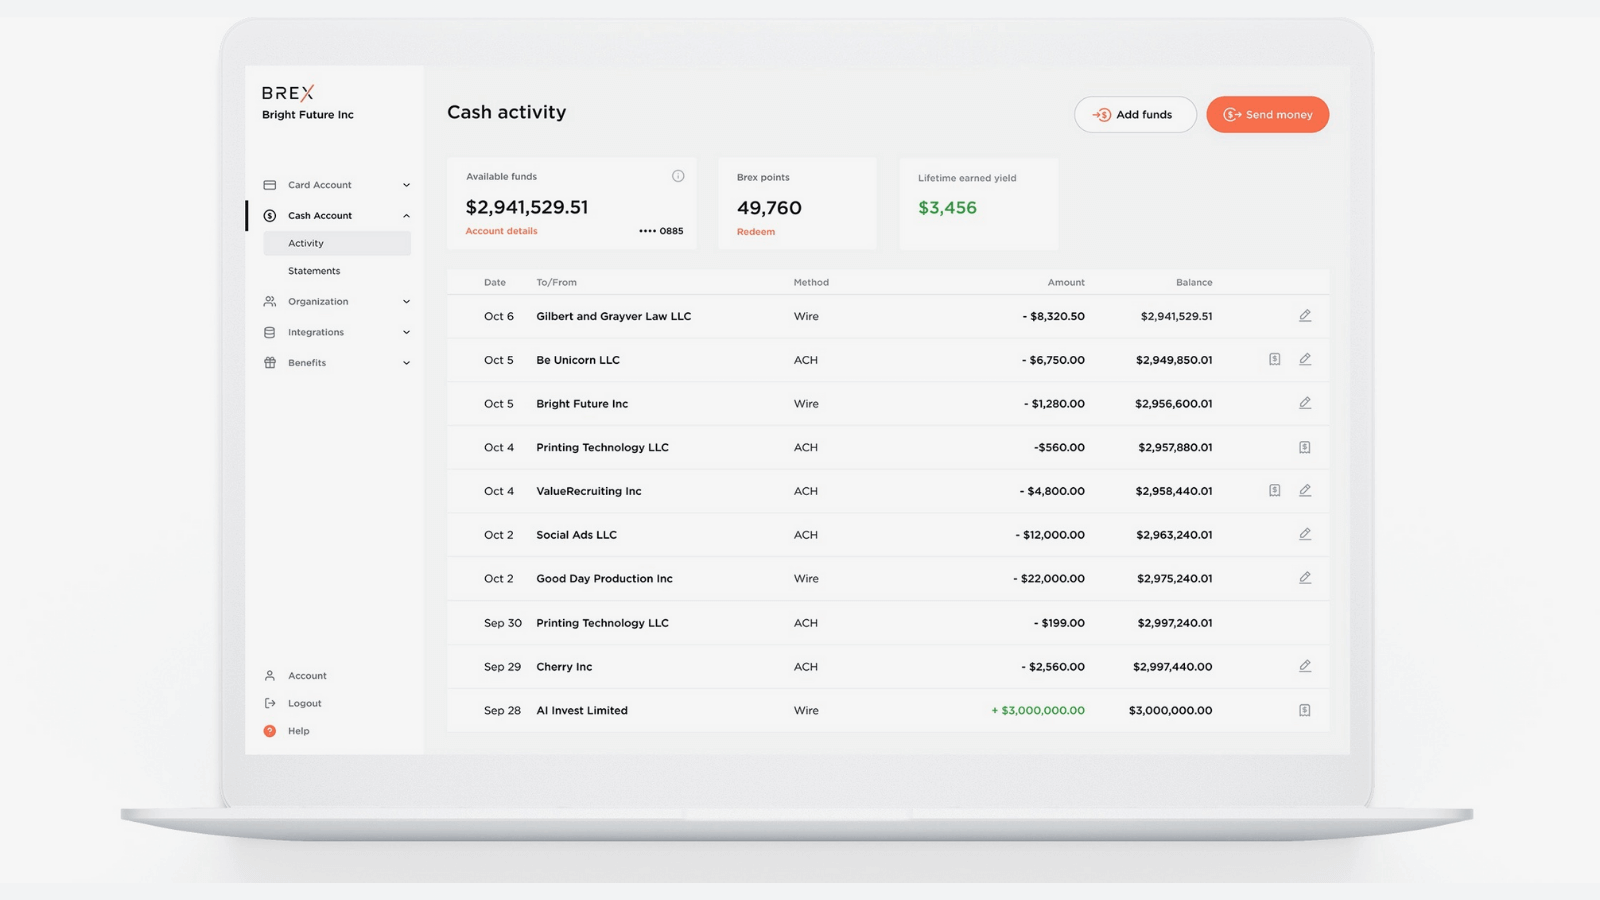Edit the Social Ads LLC transaction
This screenshot has width=1600, height=900.
pyautogui.click(x=1305, y=534)
